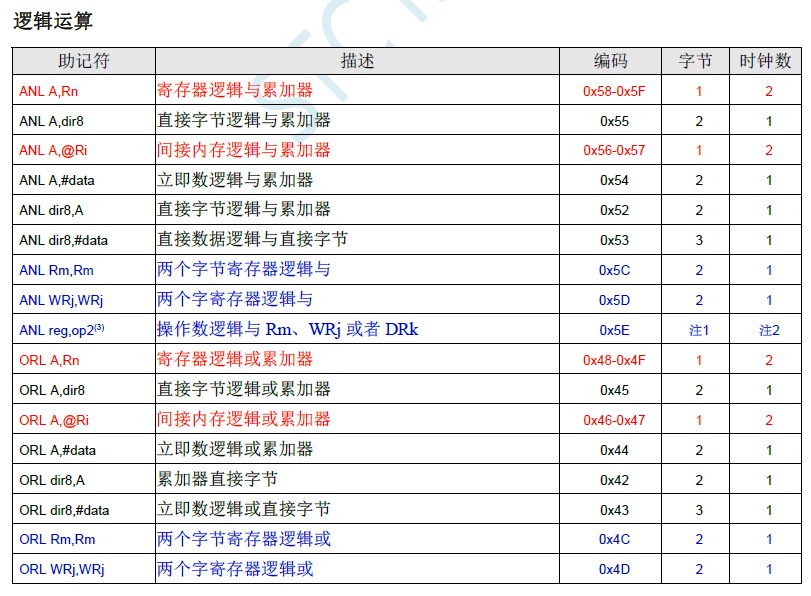The image size is (811, 596).
Task: Click the 0x46-0x47 encoding value
Action: click(614, 421)
